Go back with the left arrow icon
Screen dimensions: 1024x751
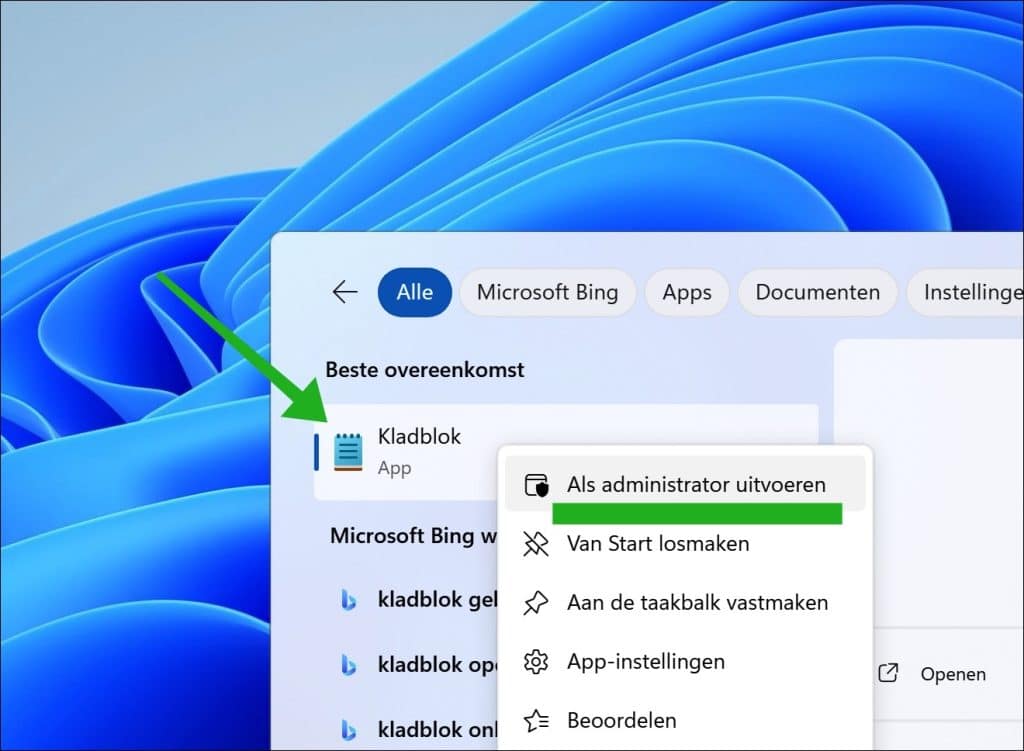click(345, 292)
